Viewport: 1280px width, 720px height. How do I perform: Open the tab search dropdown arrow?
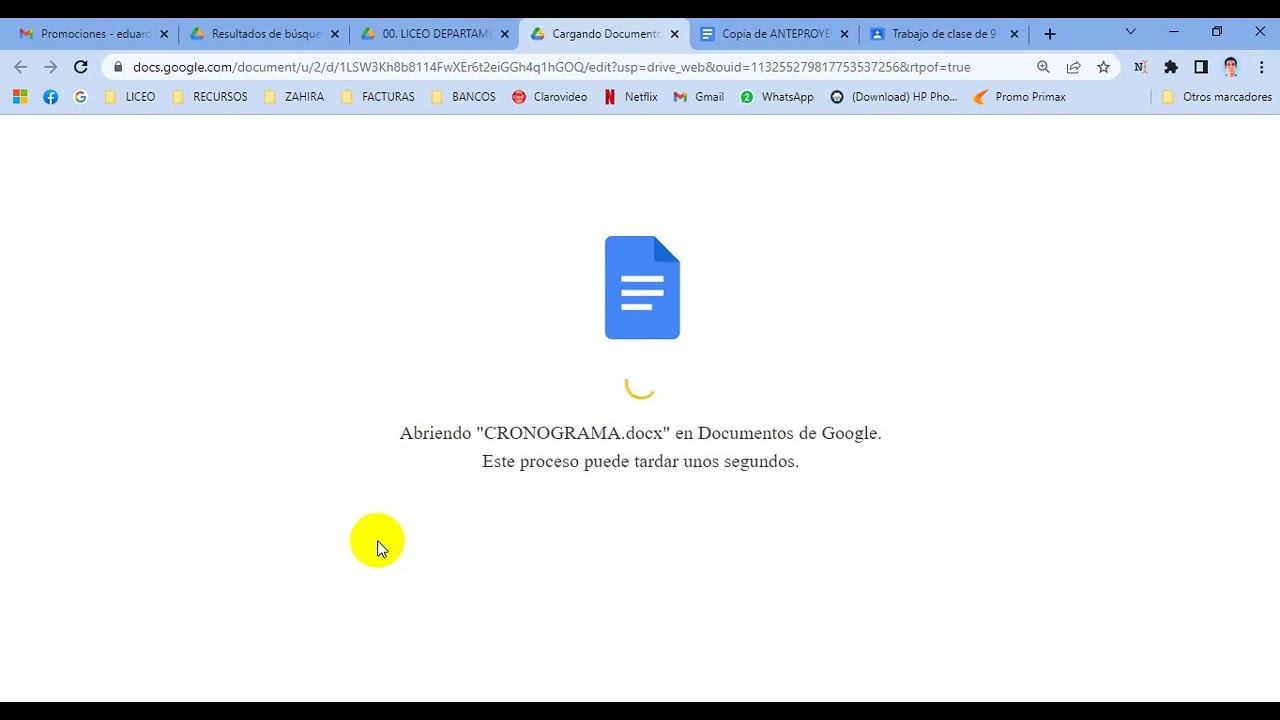[1131, 32]
